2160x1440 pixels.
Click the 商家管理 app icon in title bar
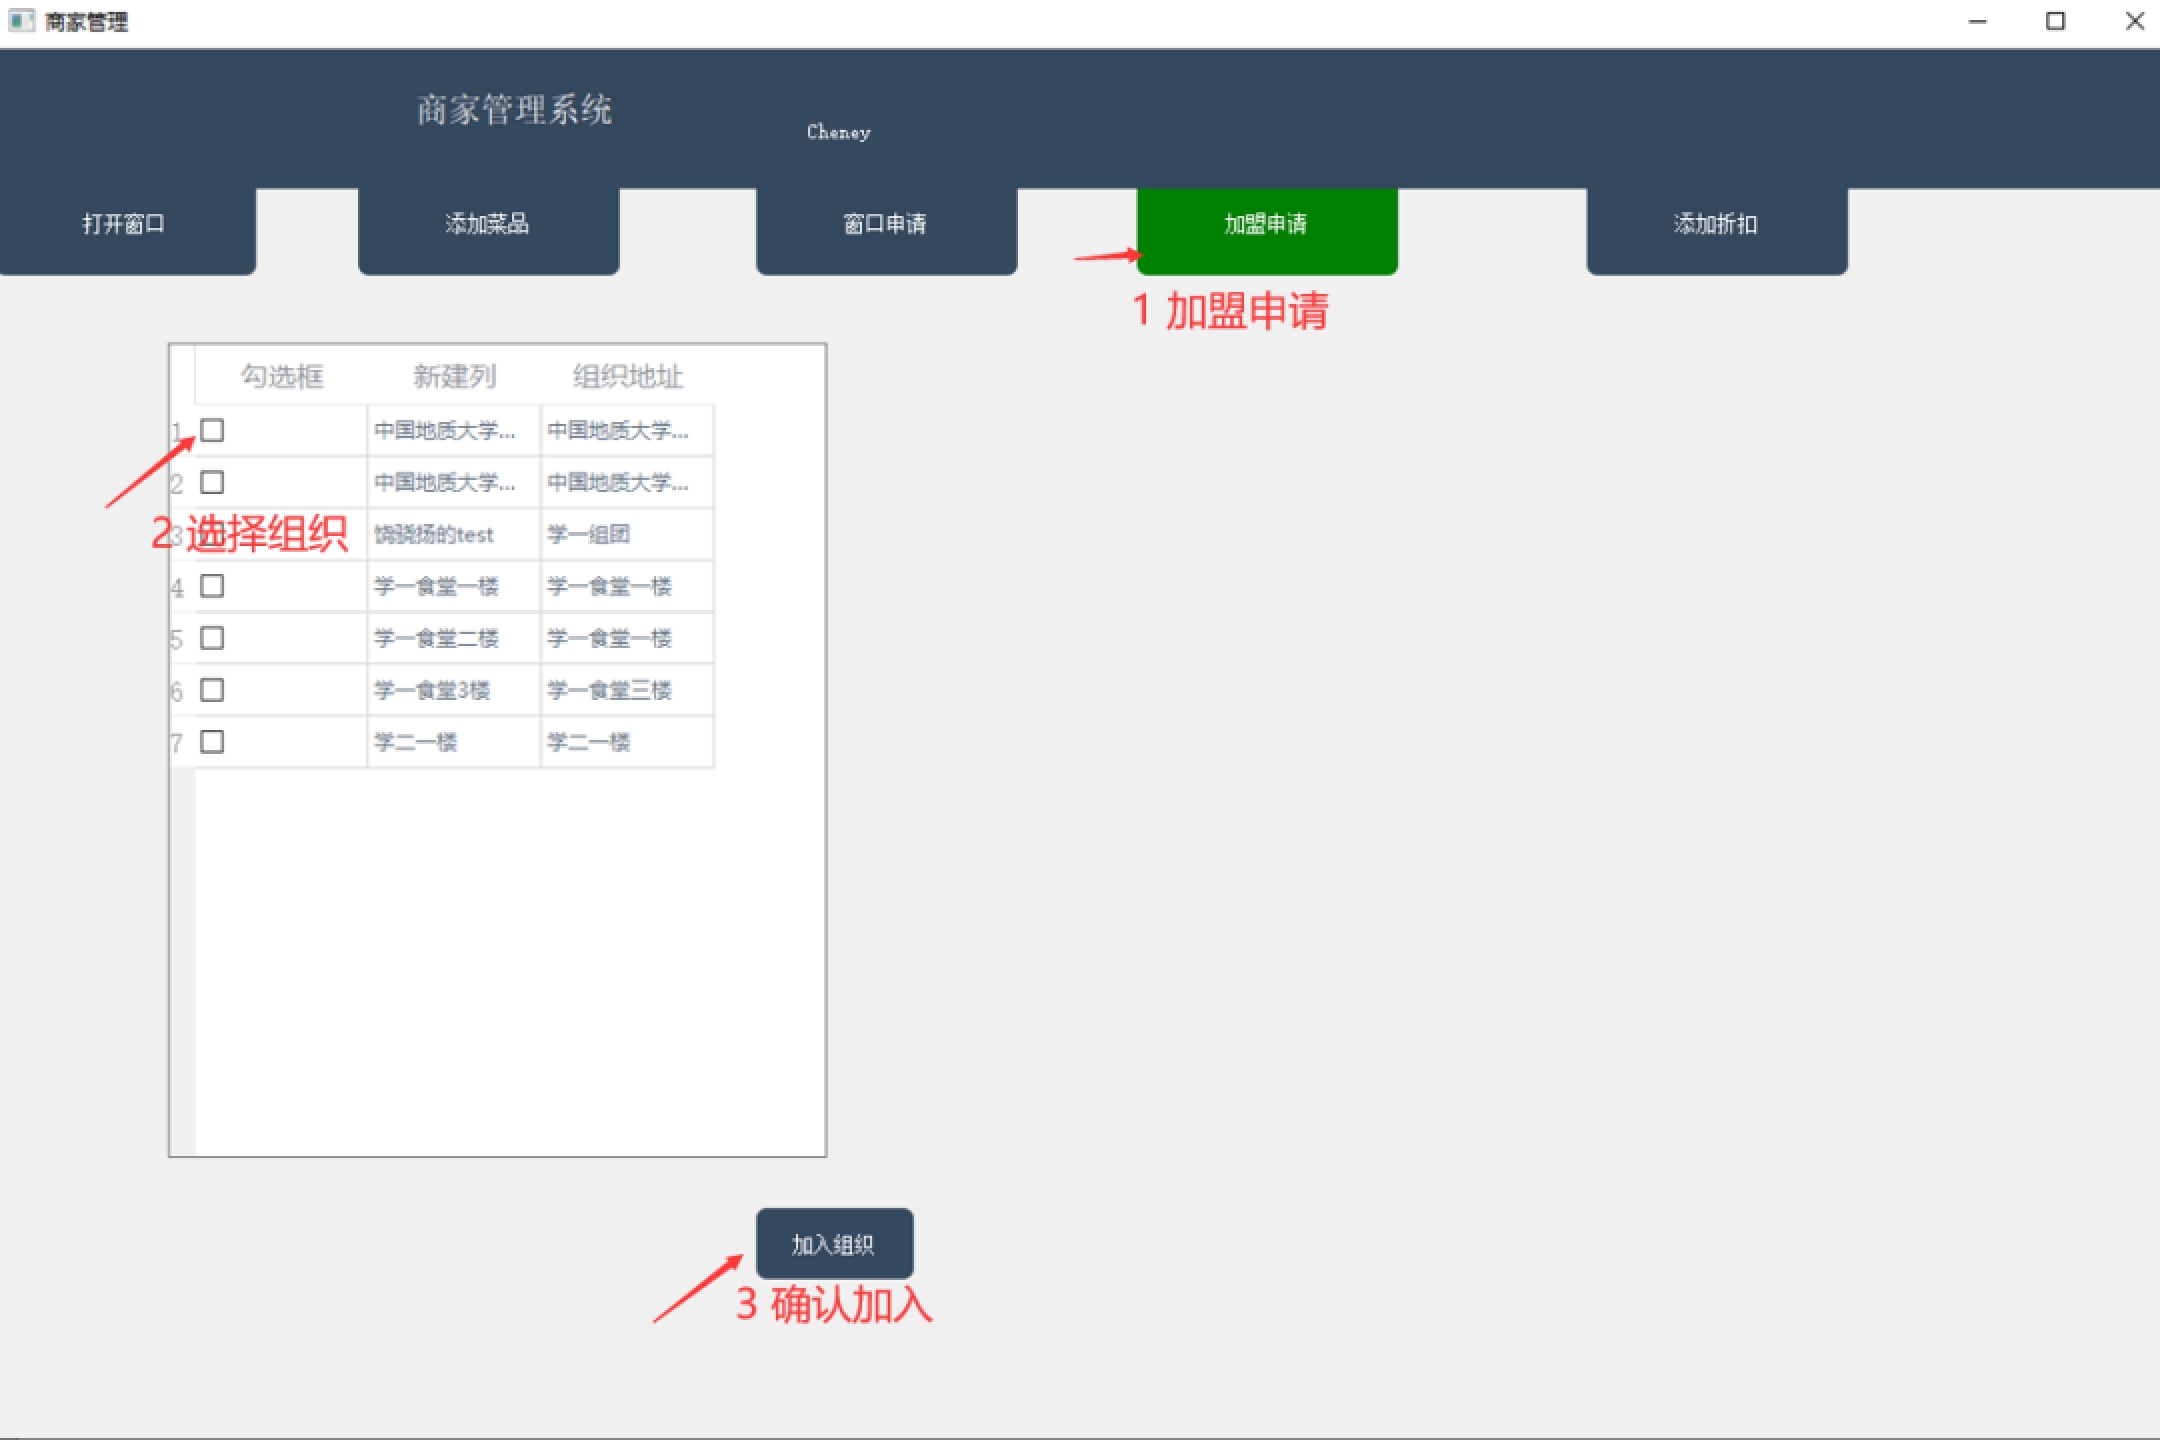click(21, 21)
